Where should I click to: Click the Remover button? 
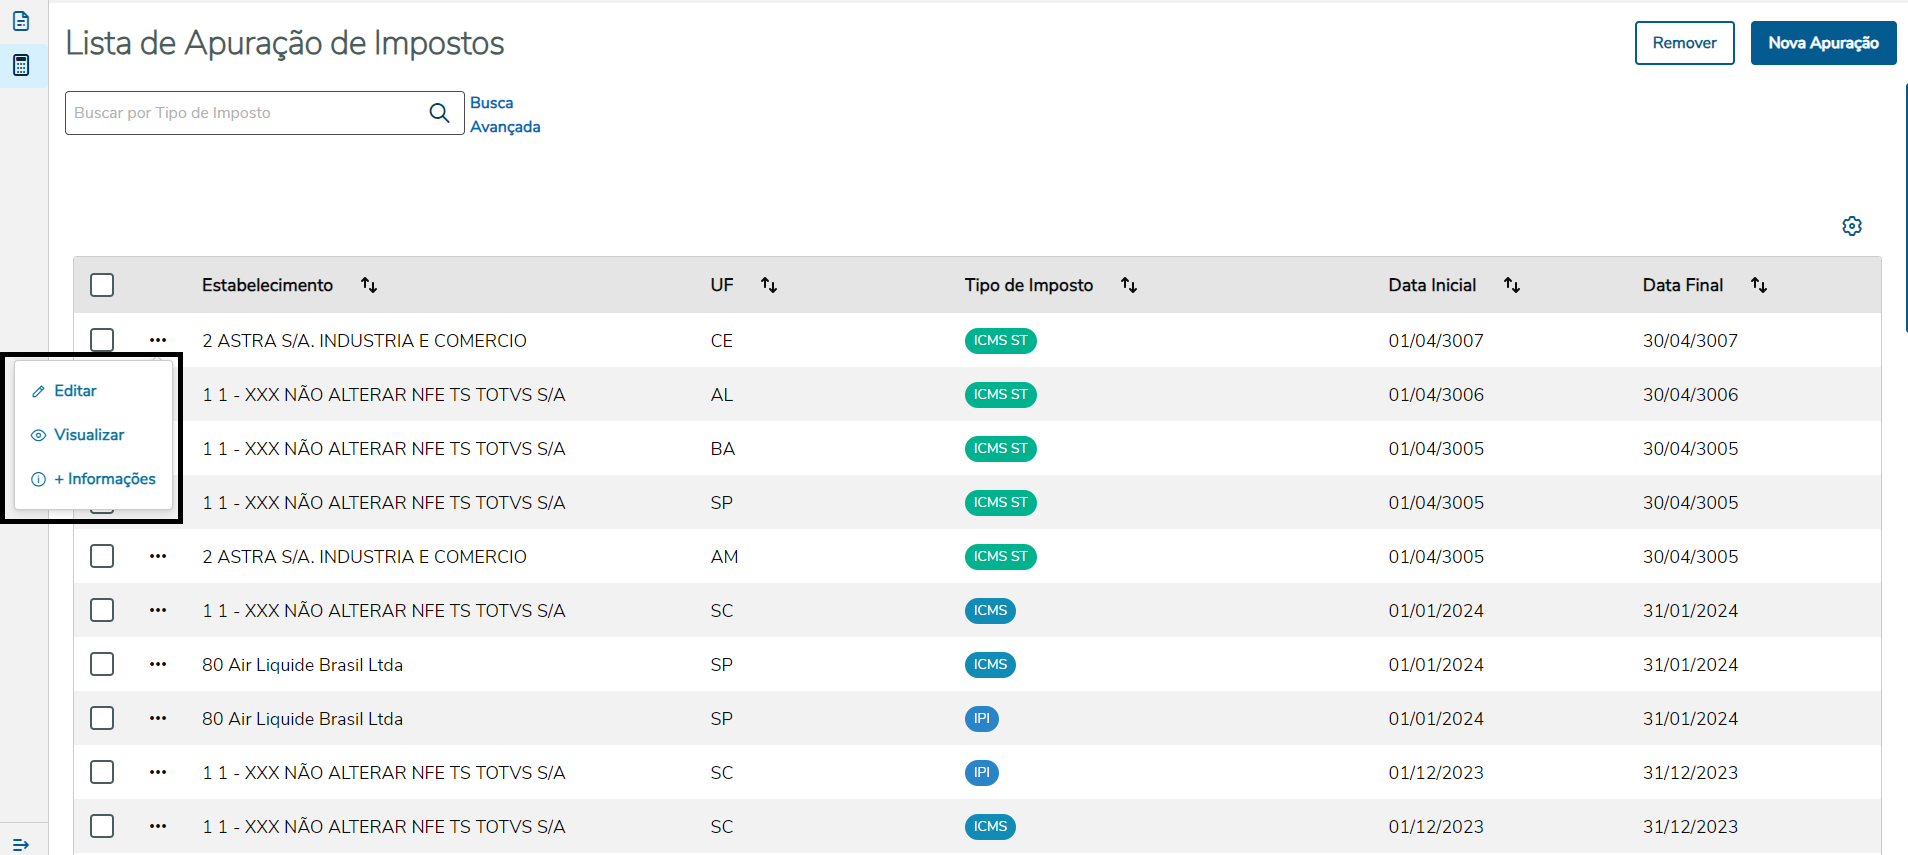[1684, 43]
